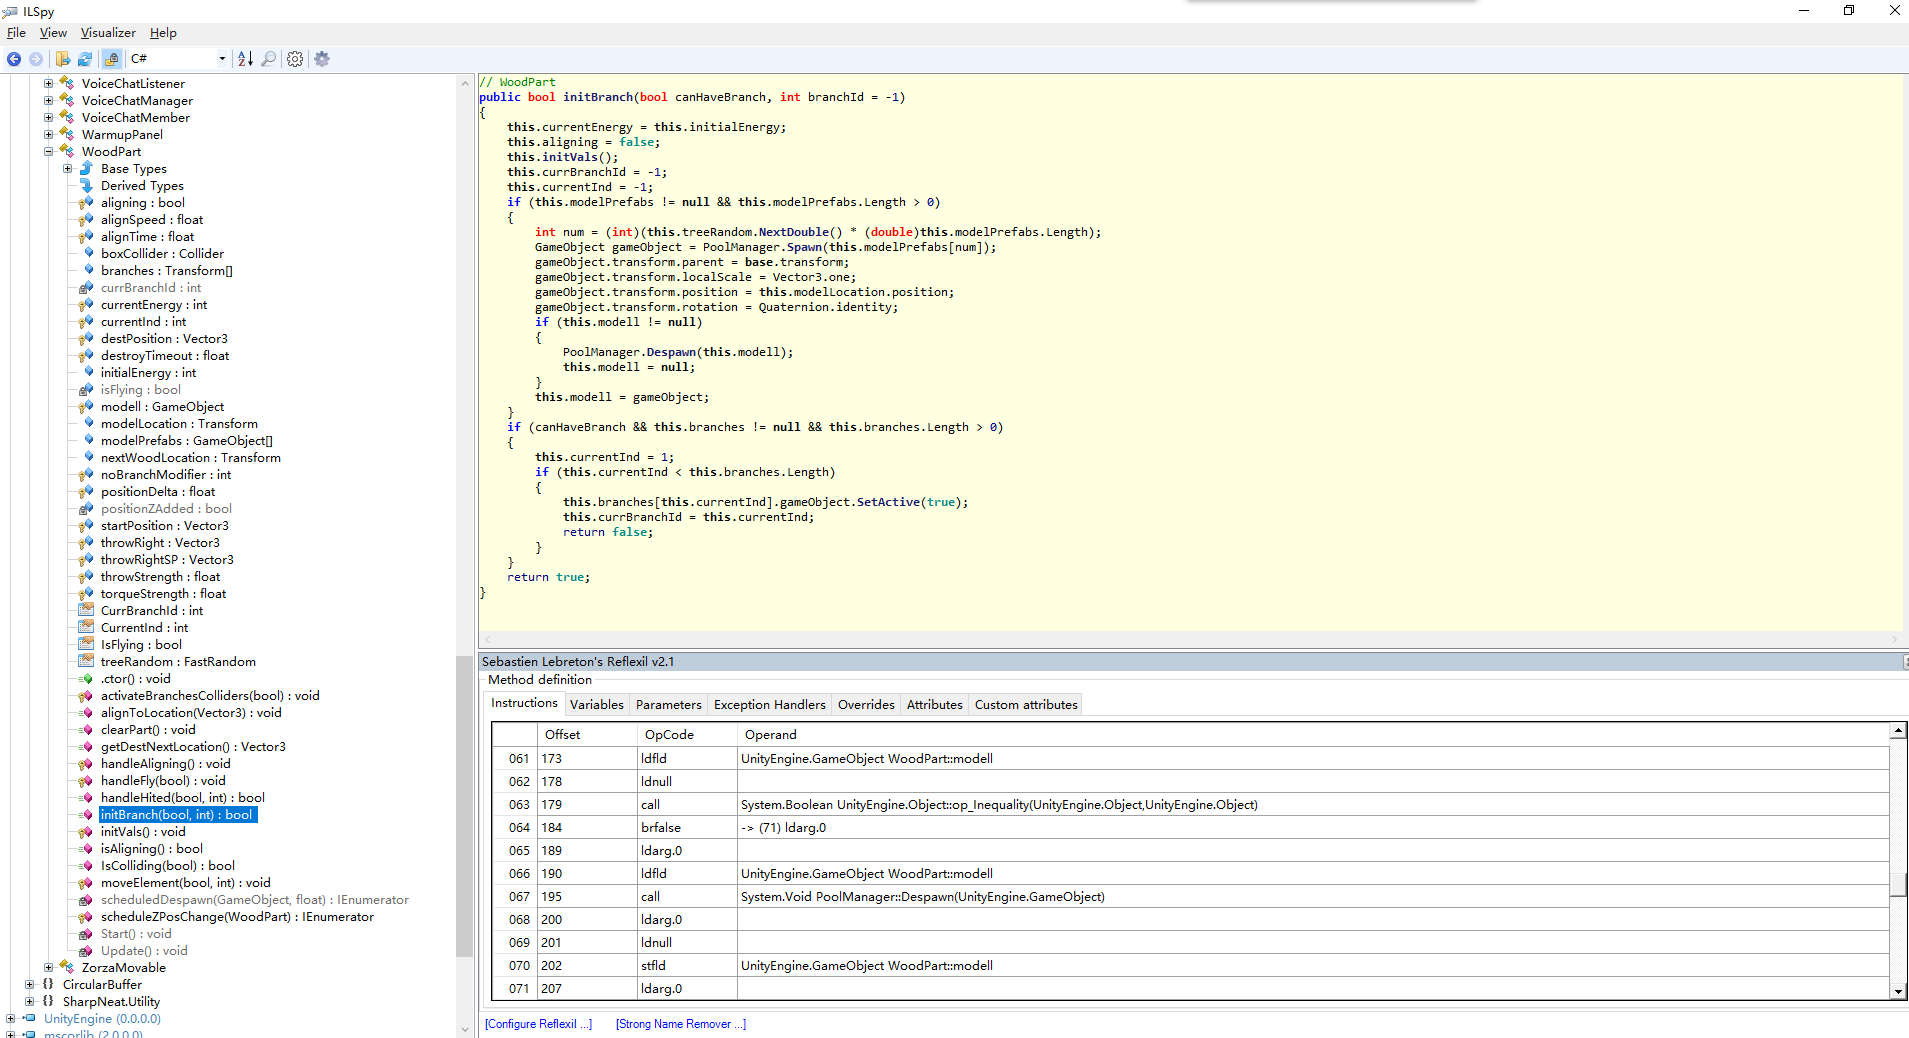Switch to the Attributes tab
The image size is (1909, 1038).
pyautogui.click(x=935, y=705)
